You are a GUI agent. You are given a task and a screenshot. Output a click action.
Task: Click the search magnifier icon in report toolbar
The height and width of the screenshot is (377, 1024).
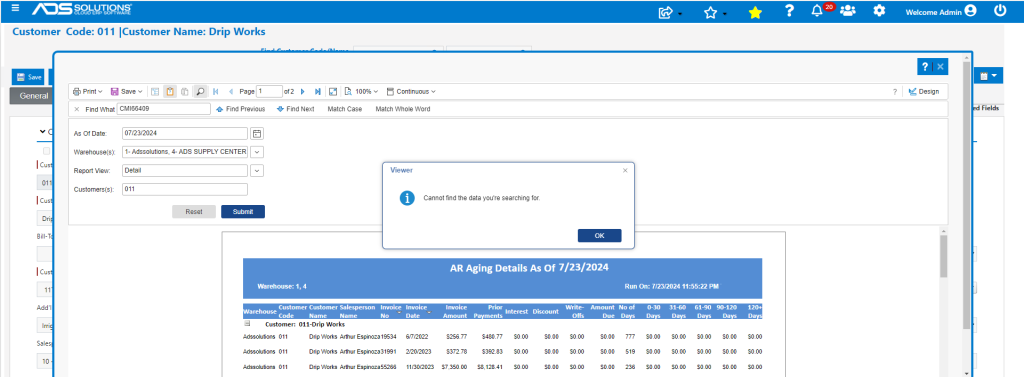click(x=200, y=91)
